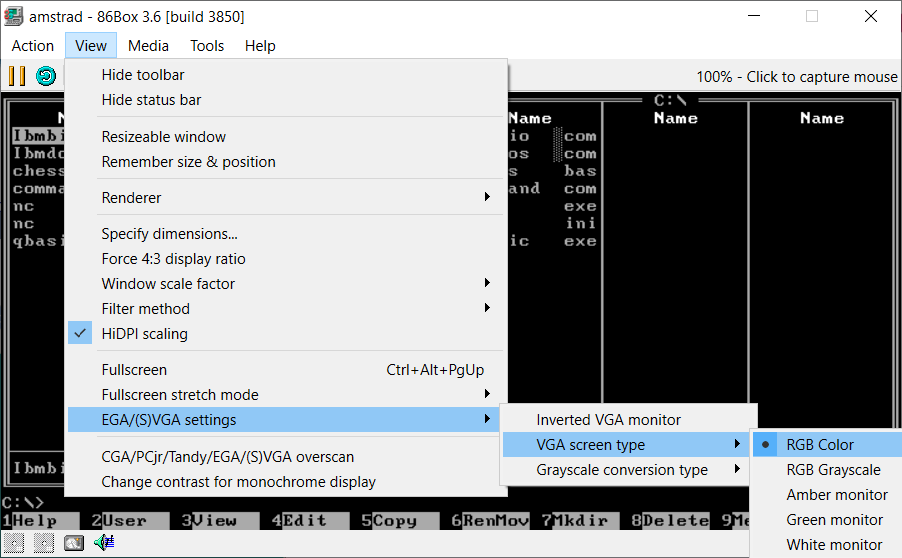Expand the Renderer submenu
The image size is (902, 558).
click(285, 198)
